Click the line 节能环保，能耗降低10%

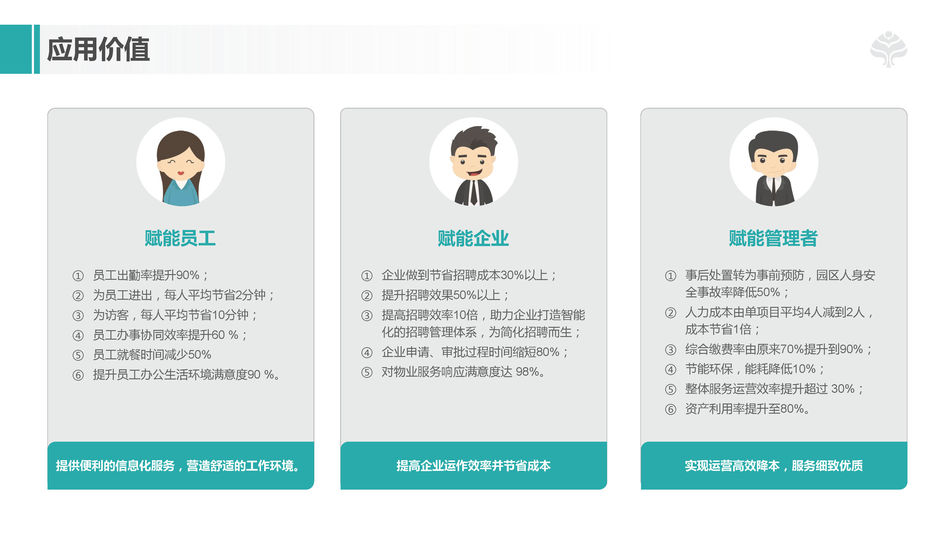click(755, 369)
